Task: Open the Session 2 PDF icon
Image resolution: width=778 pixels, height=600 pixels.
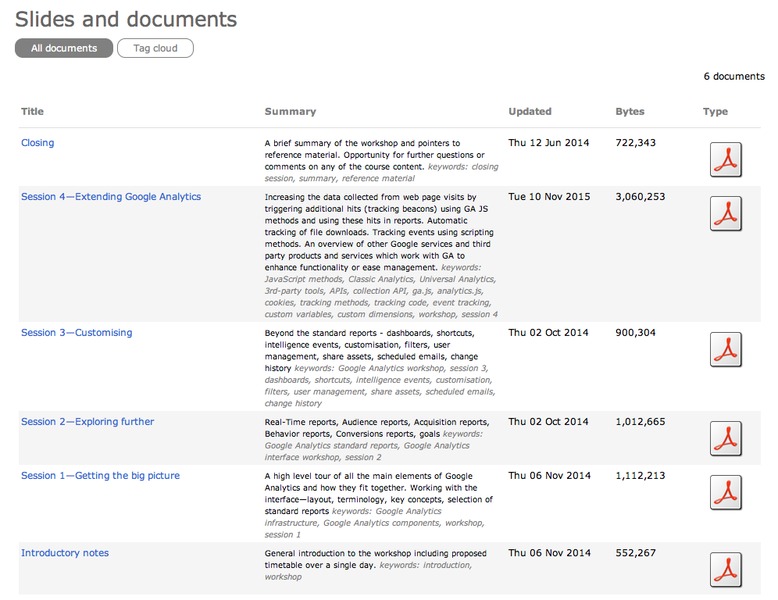Action: [725, 438]
